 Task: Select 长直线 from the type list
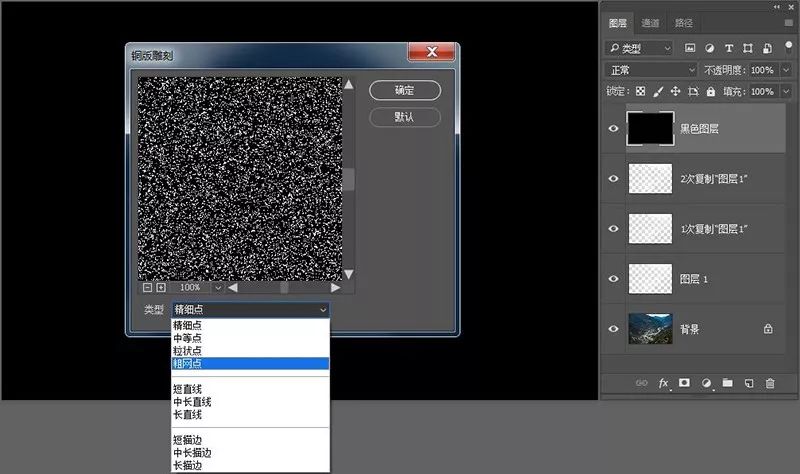pos(251,414)
